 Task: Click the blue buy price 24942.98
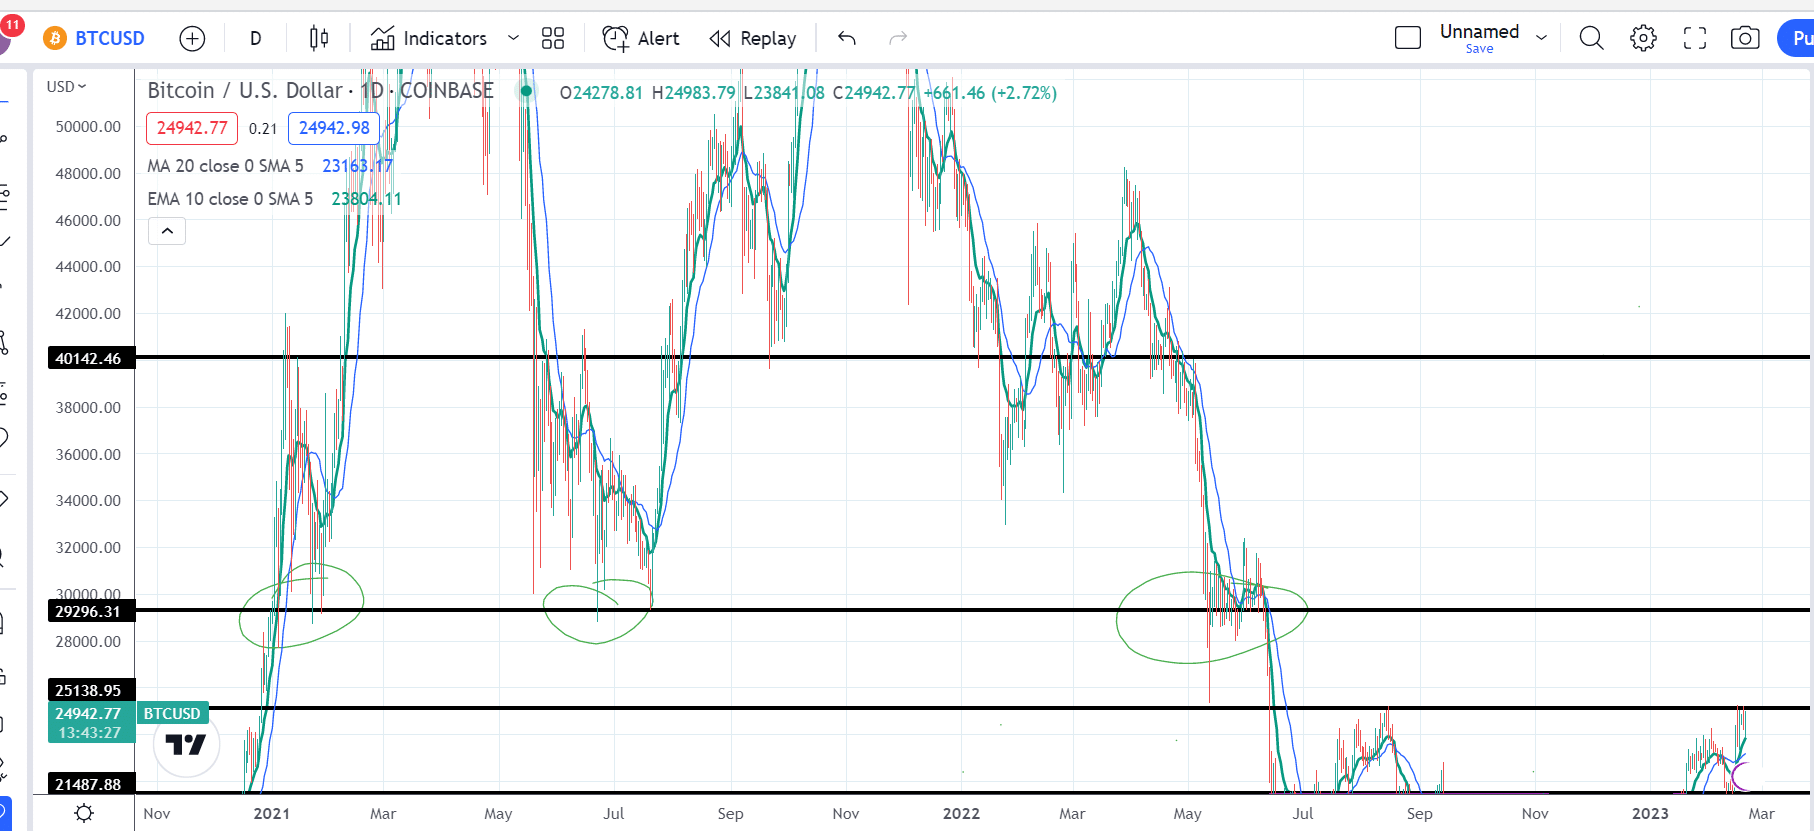(x=334, y=128)
